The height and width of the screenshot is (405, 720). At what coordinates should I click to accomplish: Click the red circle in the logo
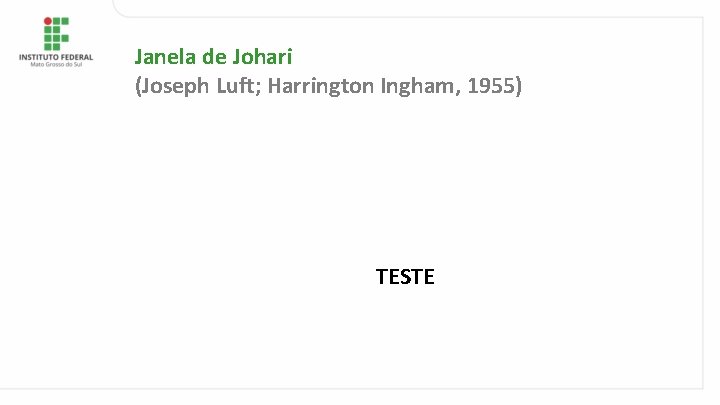pos(47,20)
